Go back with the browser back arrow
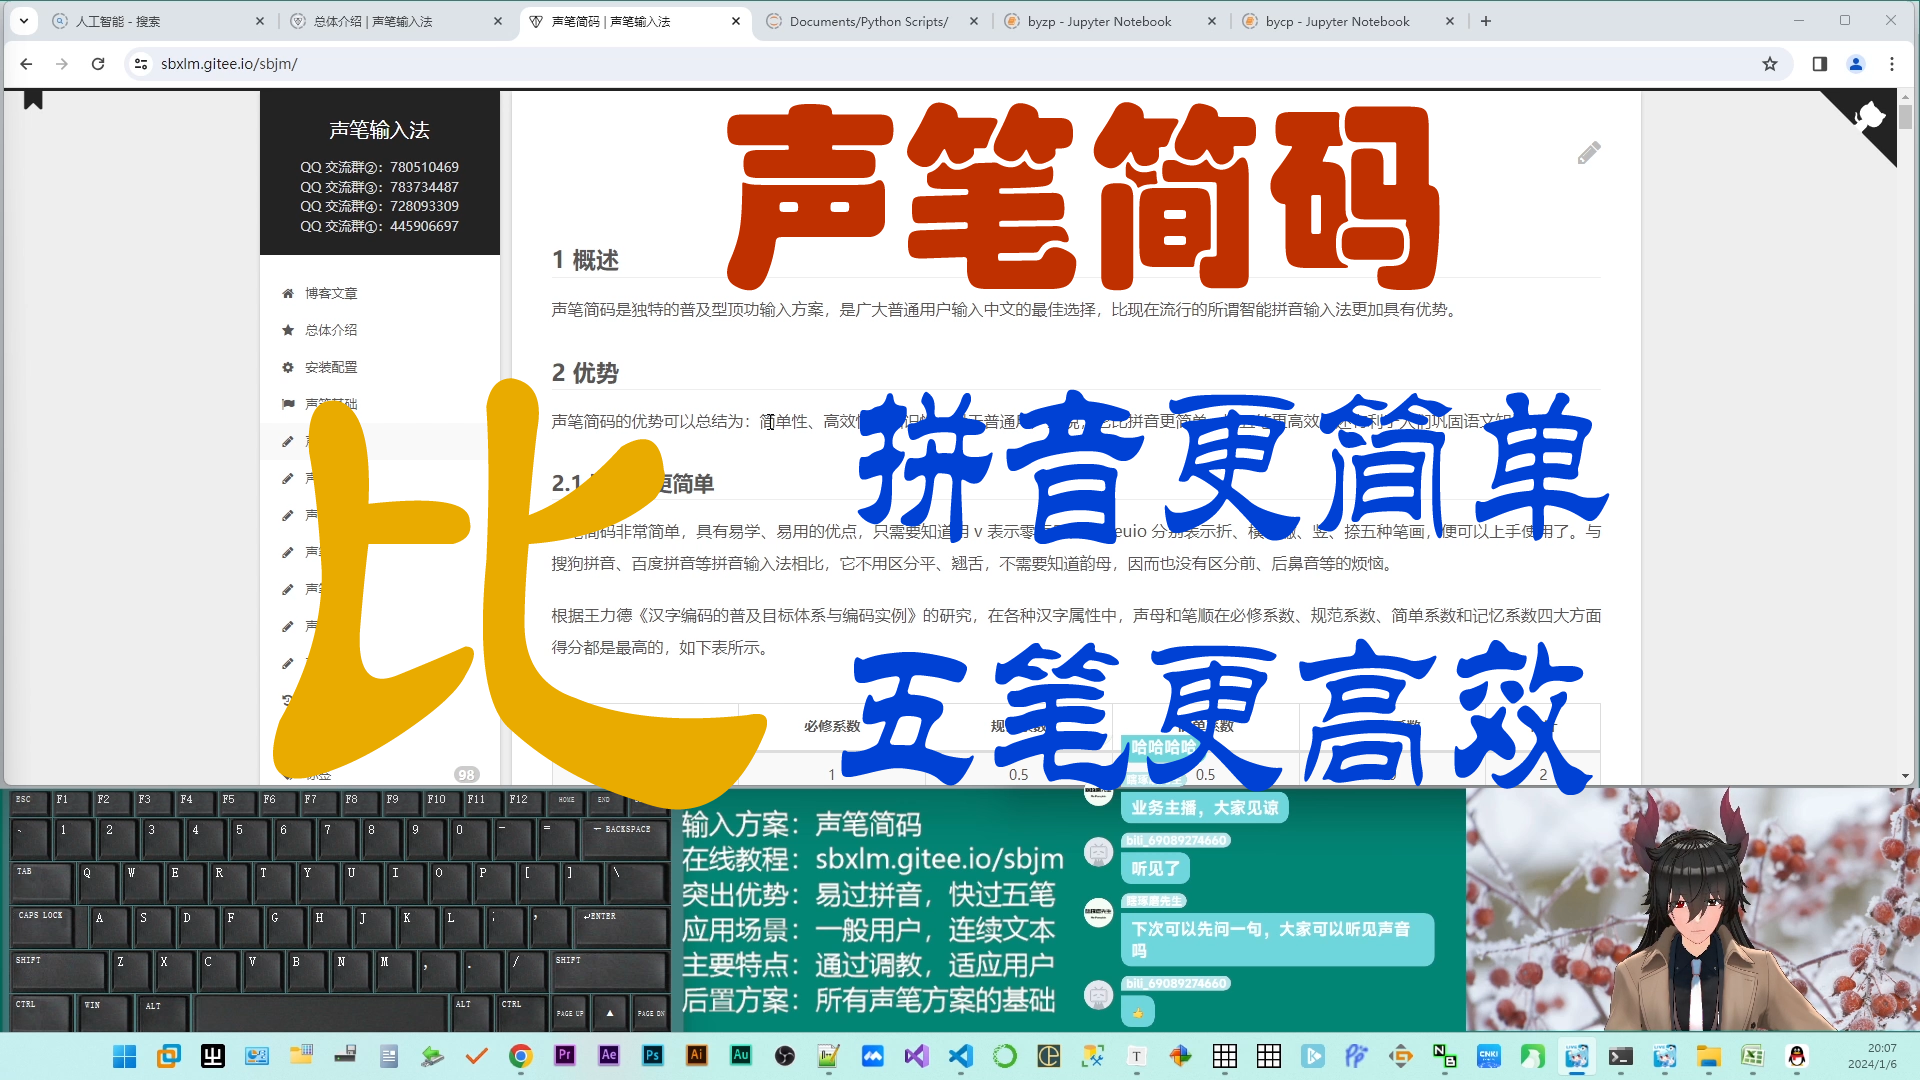The image size is (1920, 1080). (26, 64)
